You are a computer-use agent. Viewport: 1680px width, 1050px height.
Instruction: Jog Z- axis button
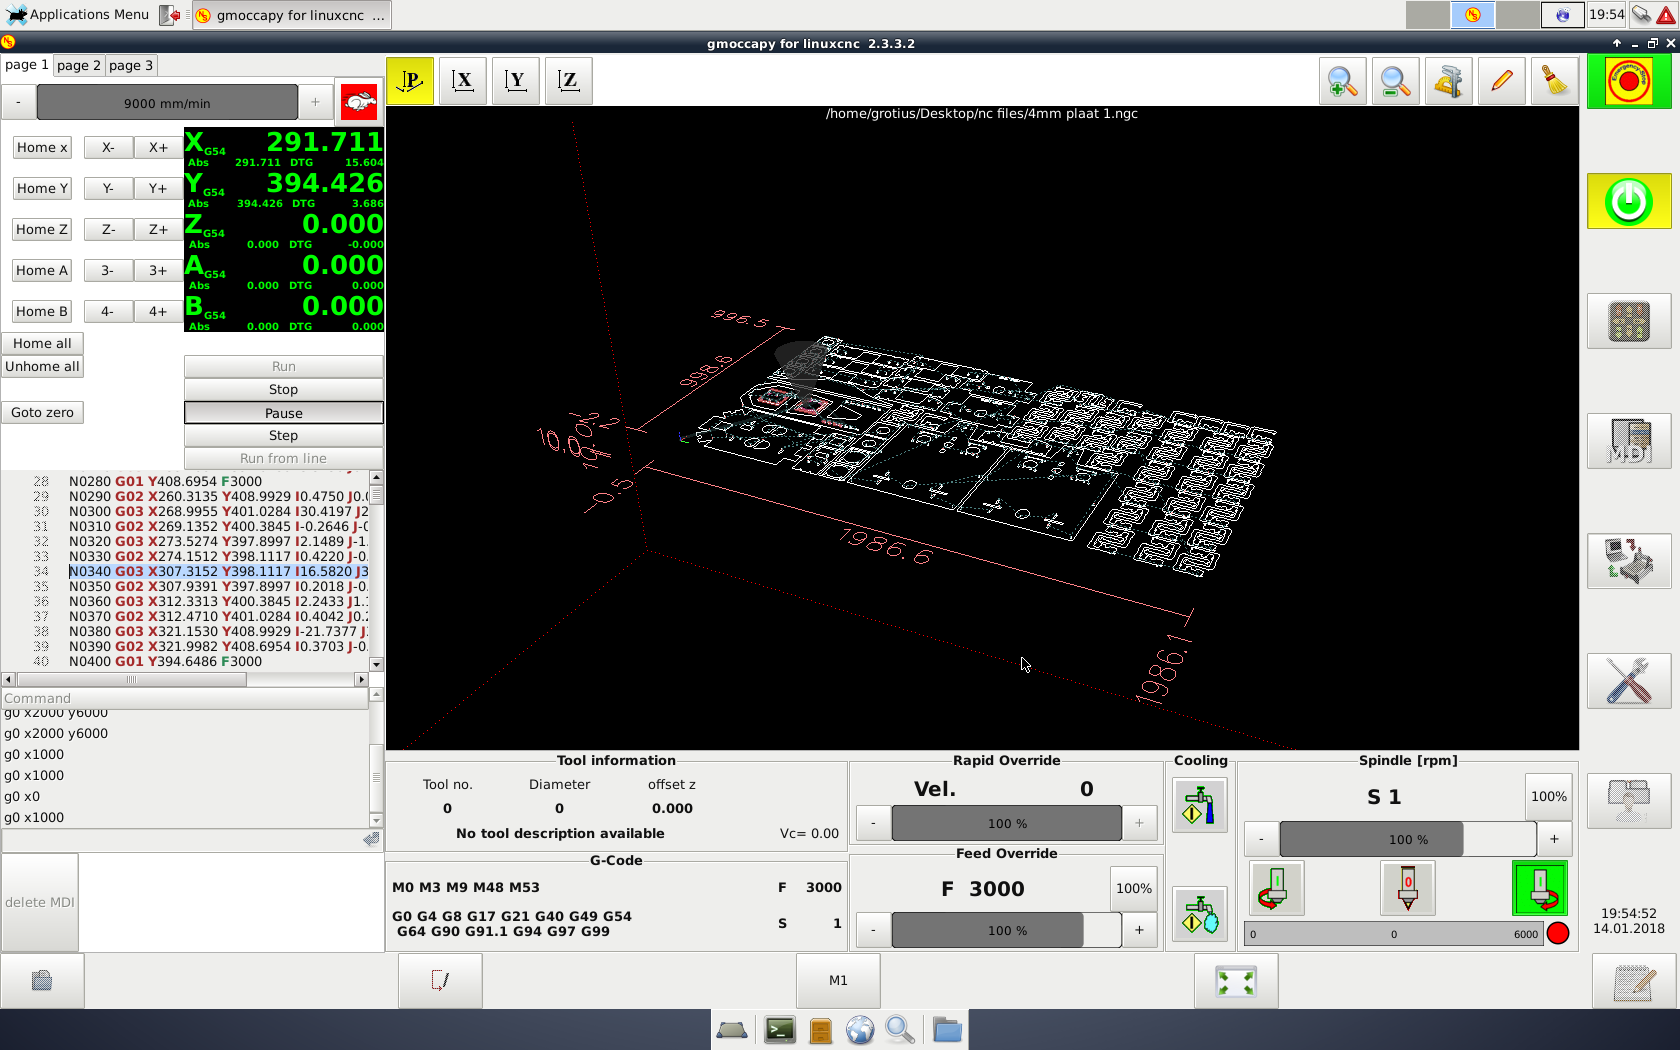click(108, 230)
